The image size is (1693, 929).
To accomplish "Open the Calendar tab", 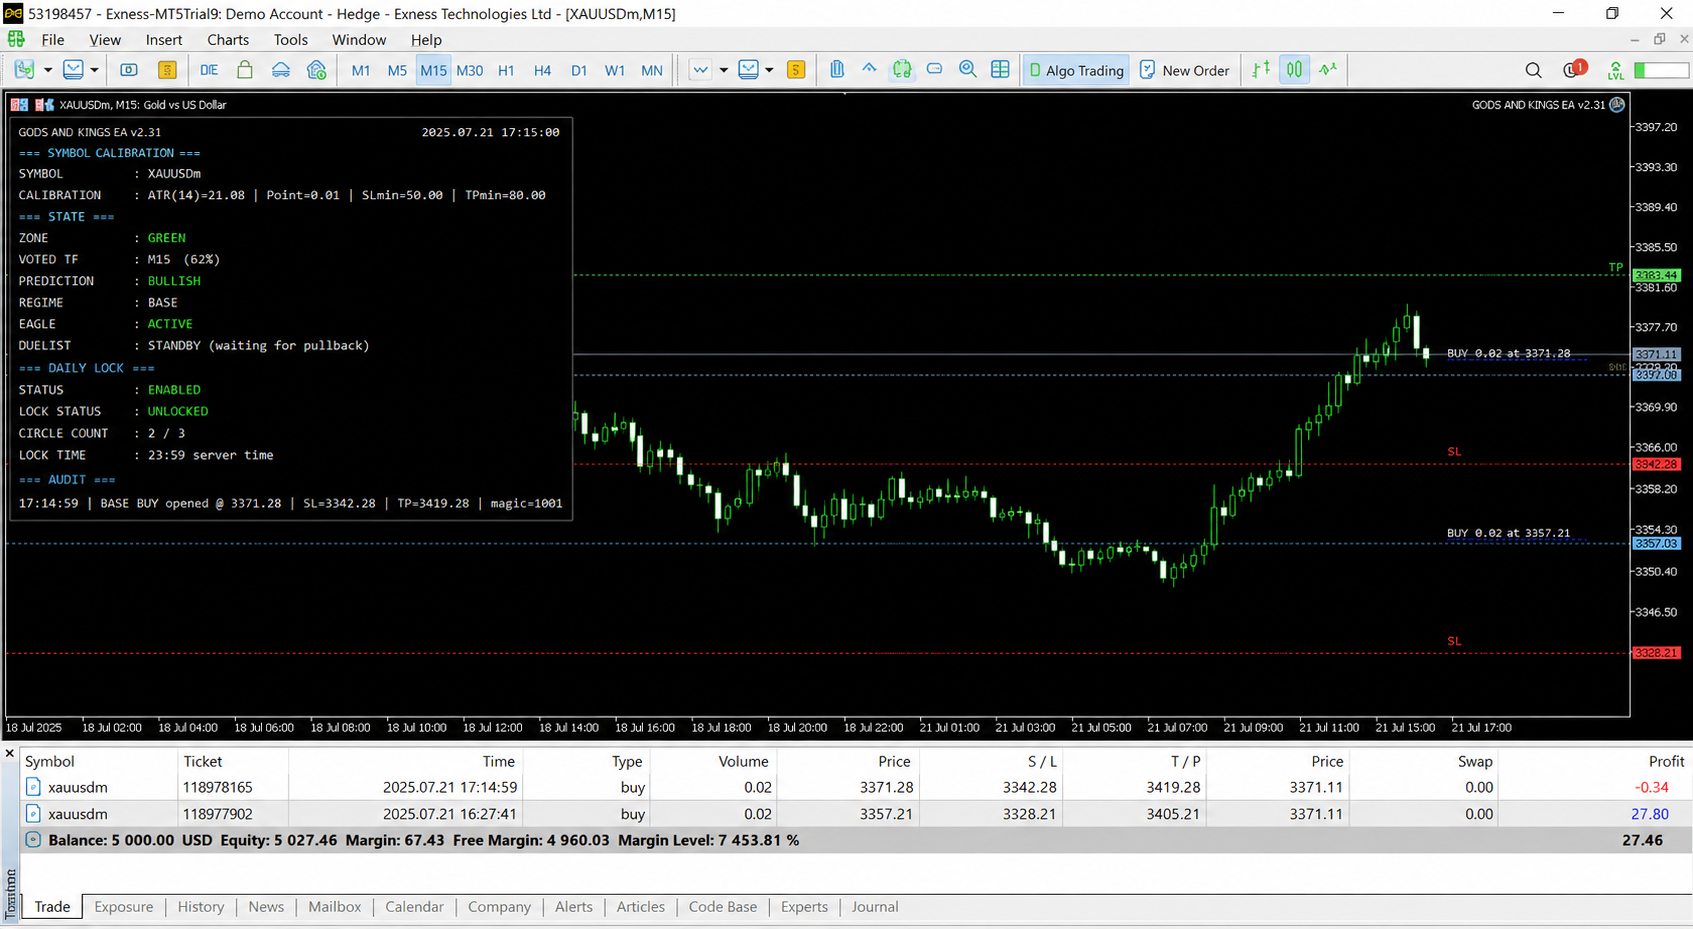I will tap(414, 907).
